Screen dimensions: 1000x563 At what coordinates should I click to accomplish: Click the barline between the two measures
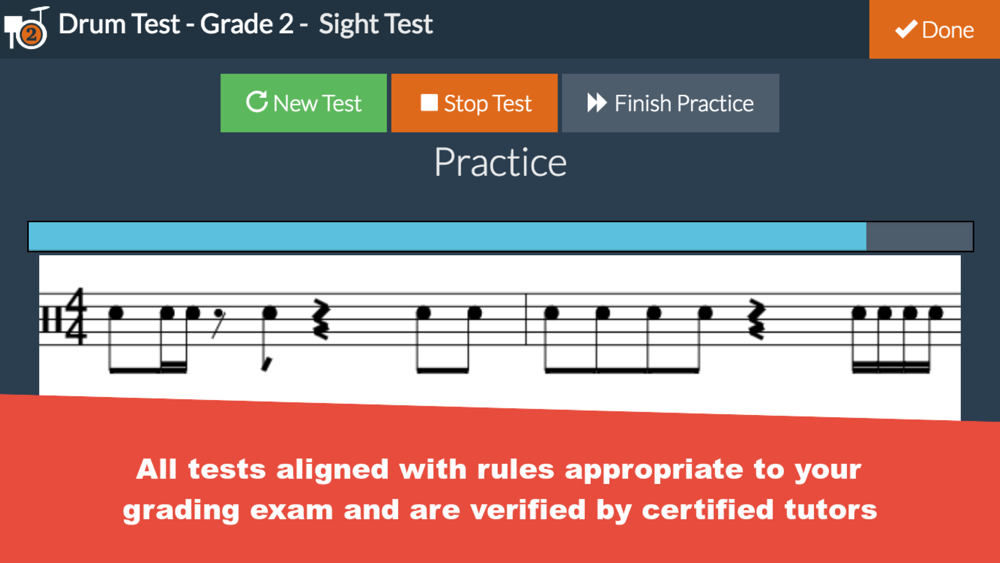526,319
